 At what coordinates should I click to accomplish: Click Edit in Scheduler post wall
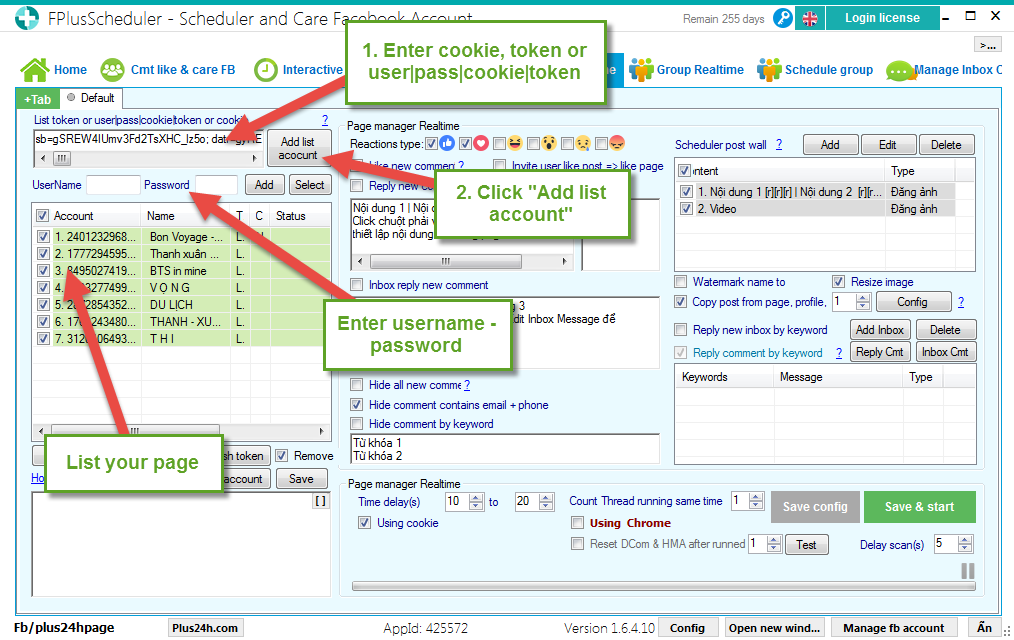tap(888, 145)
